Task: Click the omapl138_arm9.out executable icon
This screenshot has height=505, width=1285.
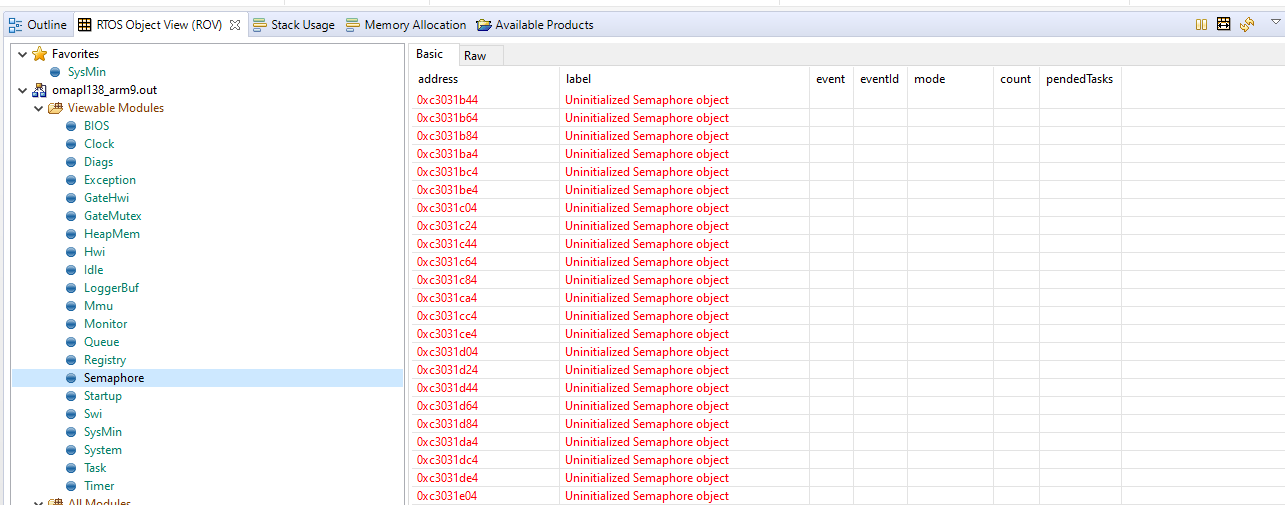Action: pyautogui.click(x=40, y=90)
